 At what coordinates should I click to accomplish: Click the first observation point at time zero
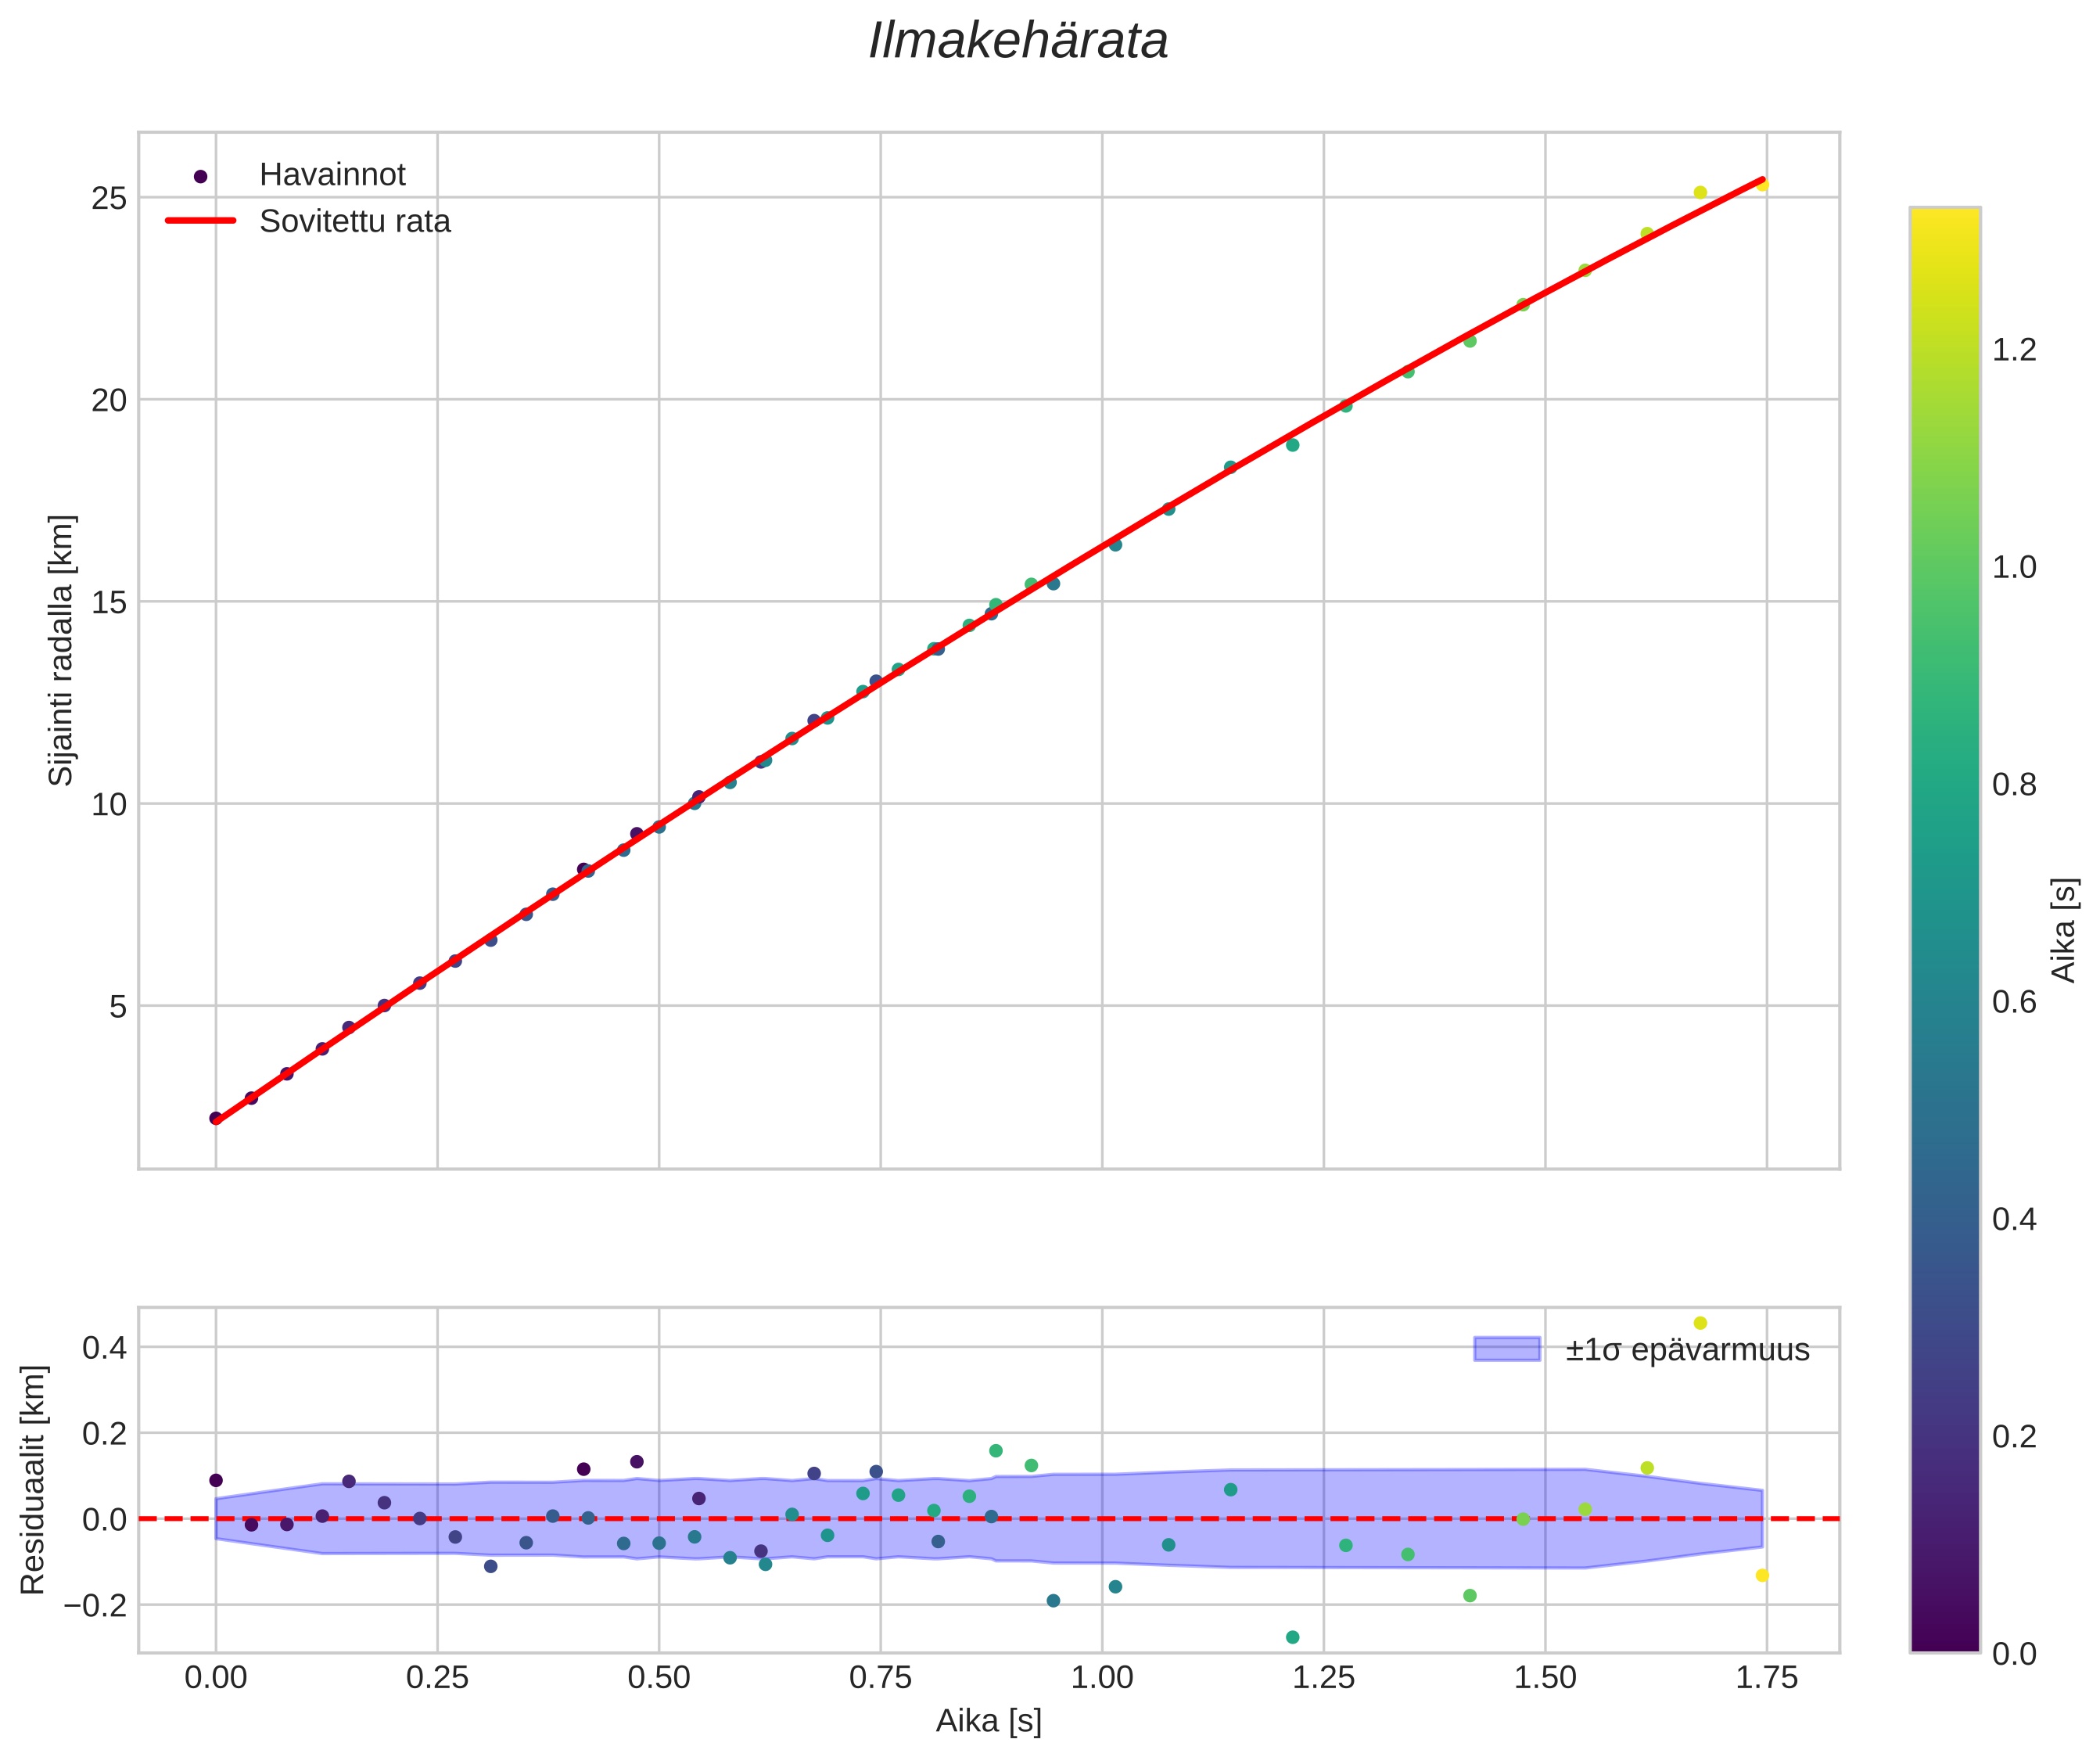pos(216,1118)
